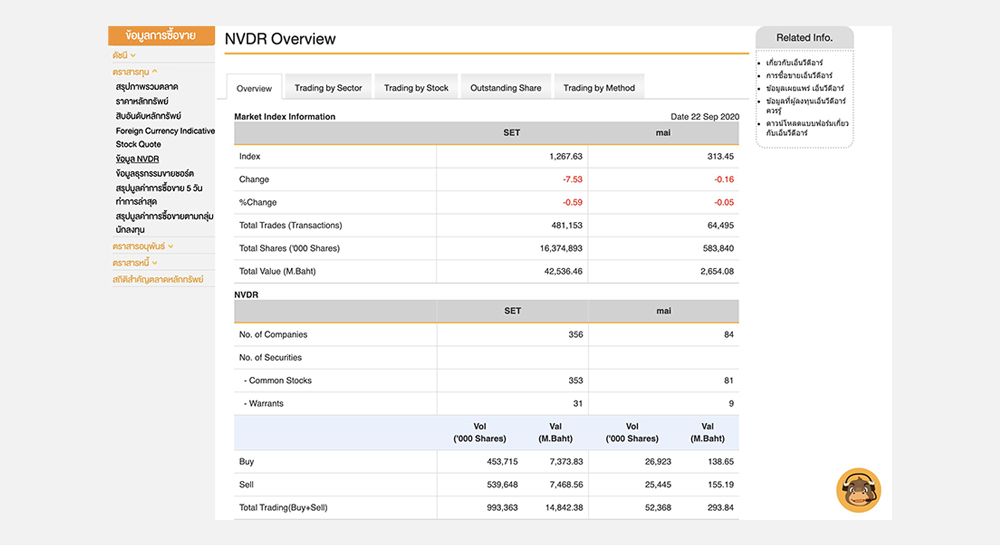The image size is (1000, 545).
Task: Collapse the ตราสารทุน sidebar section
Action: (135, 72)
